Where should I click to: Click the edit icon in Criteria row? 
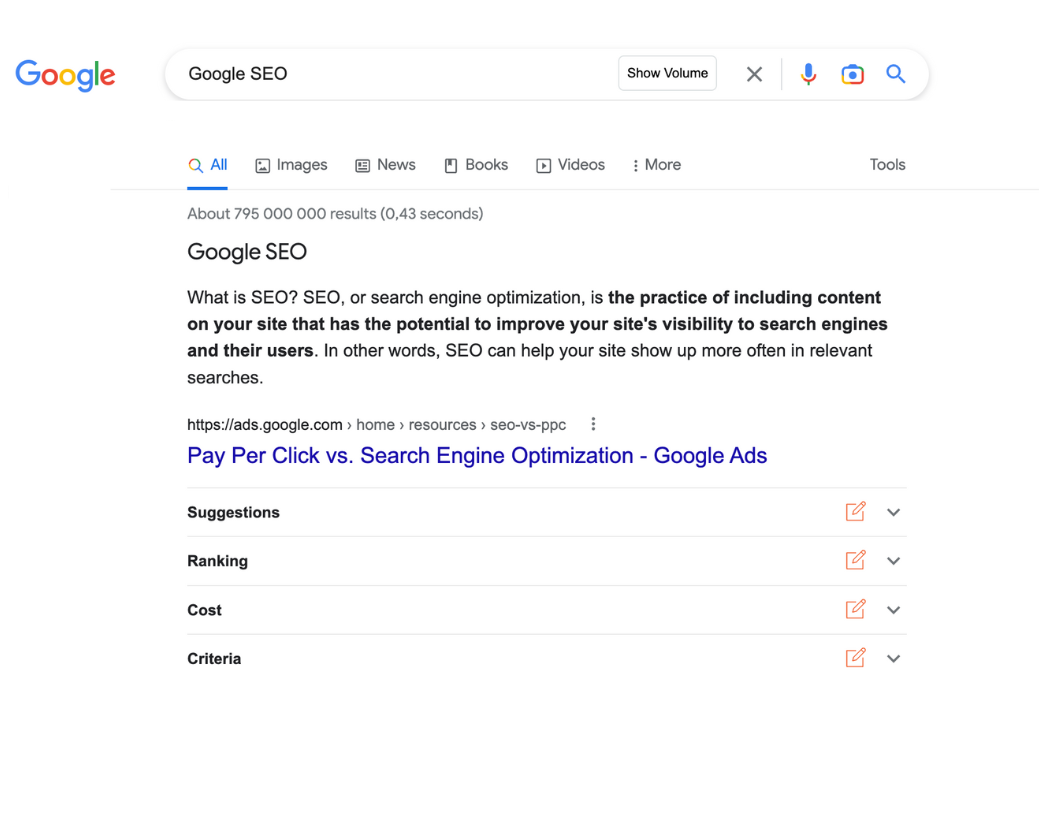click(x=855, y=658)
